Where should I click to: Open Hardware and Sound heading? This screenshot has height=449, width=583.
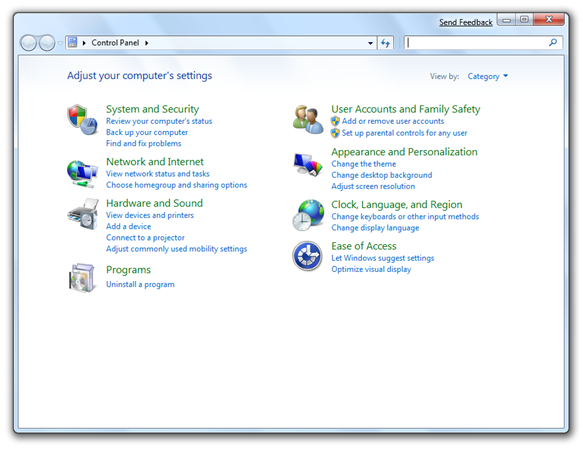point(154,203)
